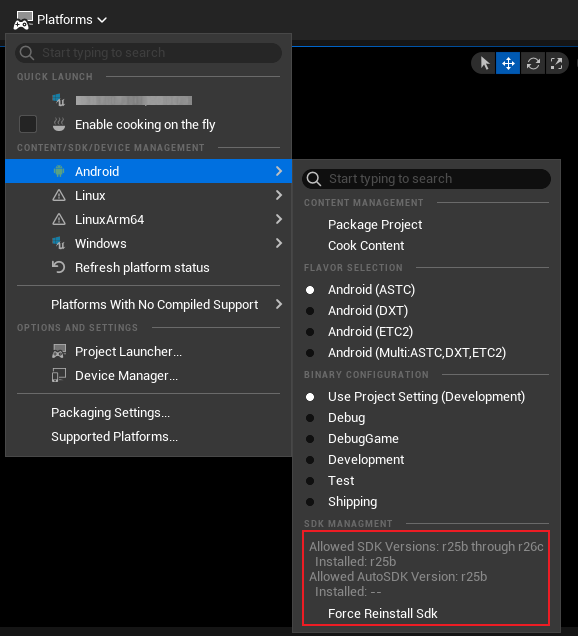Viewport: 578px width, 636px height.
Task: Click the Refresh platform status icon
Action: (58, 267)
